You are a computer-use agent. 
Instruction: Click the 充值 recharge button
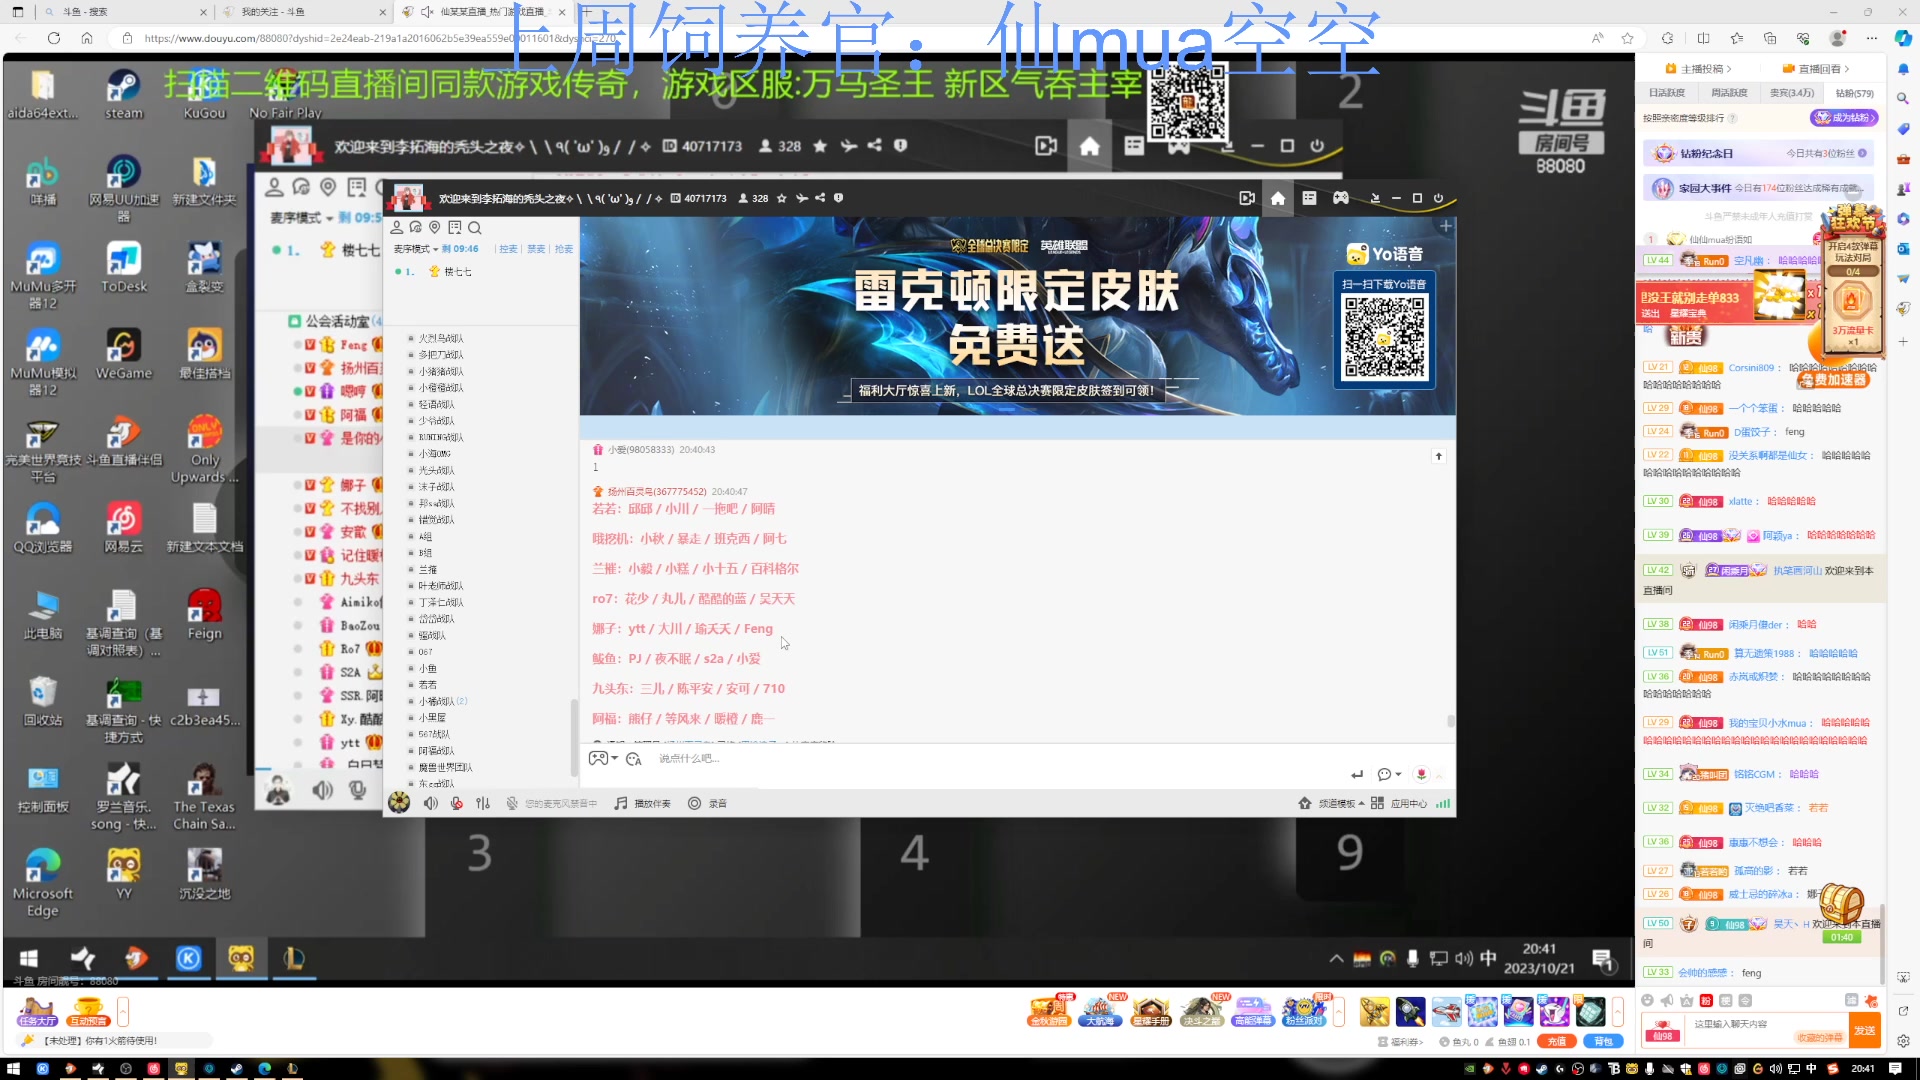point(1557,1042)
